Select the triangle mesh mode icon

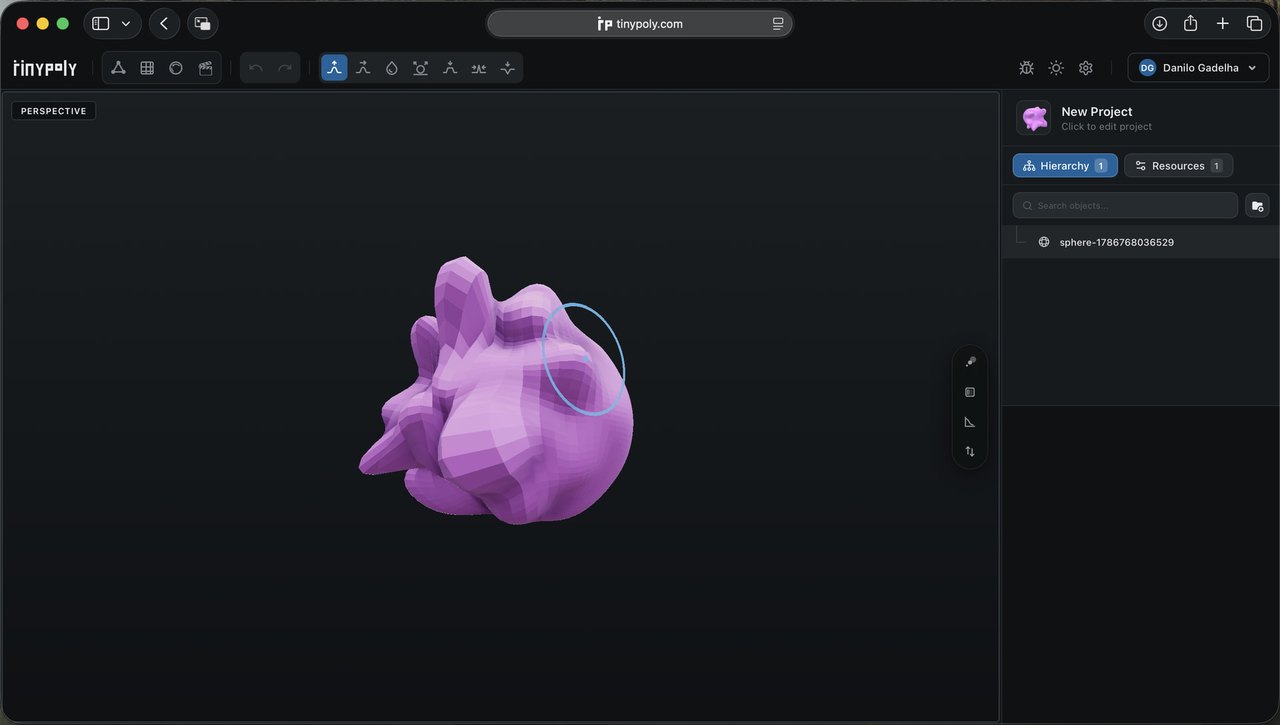click(118, 68)
